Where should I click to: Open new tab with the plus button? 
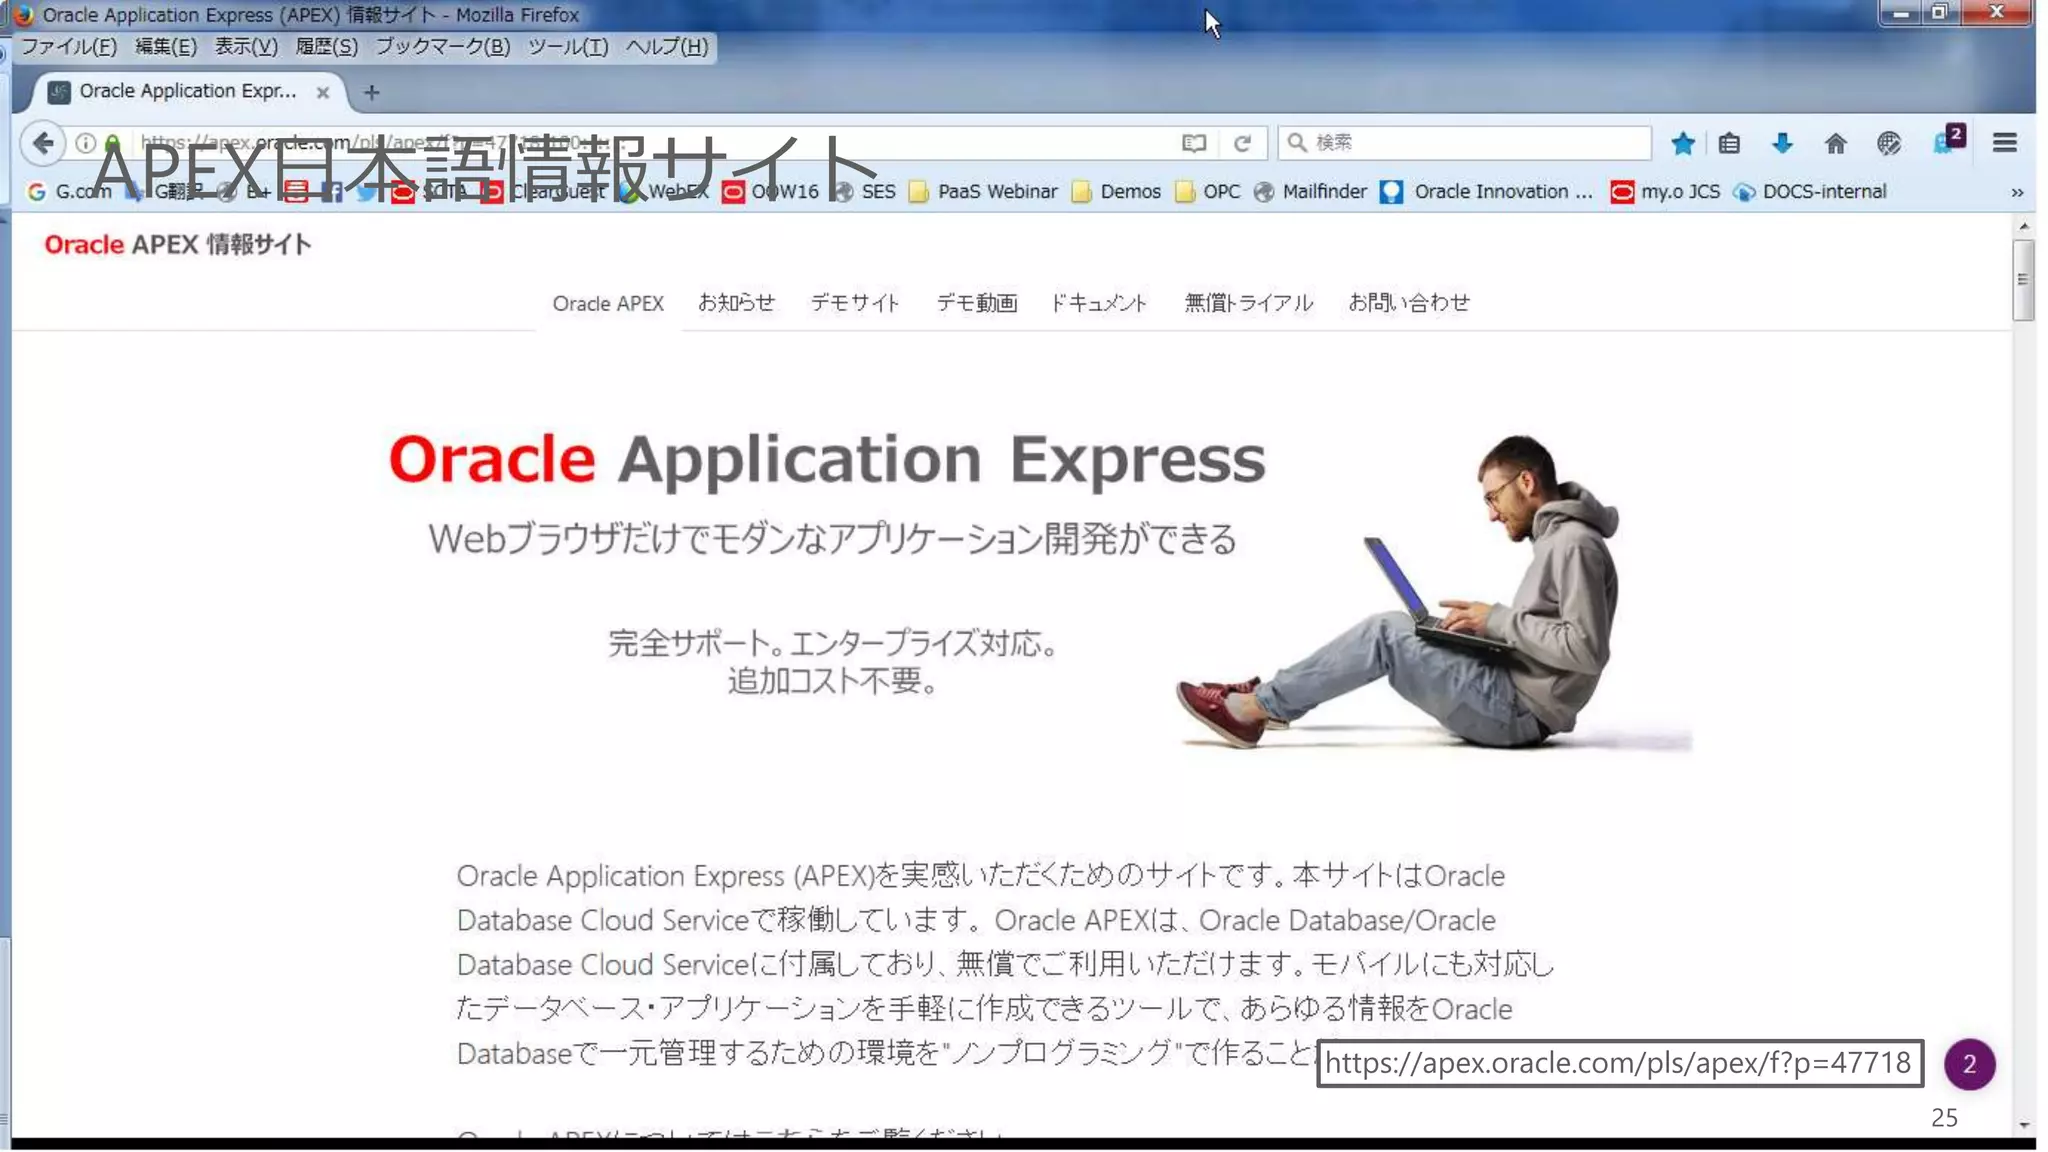coord(371,92)
